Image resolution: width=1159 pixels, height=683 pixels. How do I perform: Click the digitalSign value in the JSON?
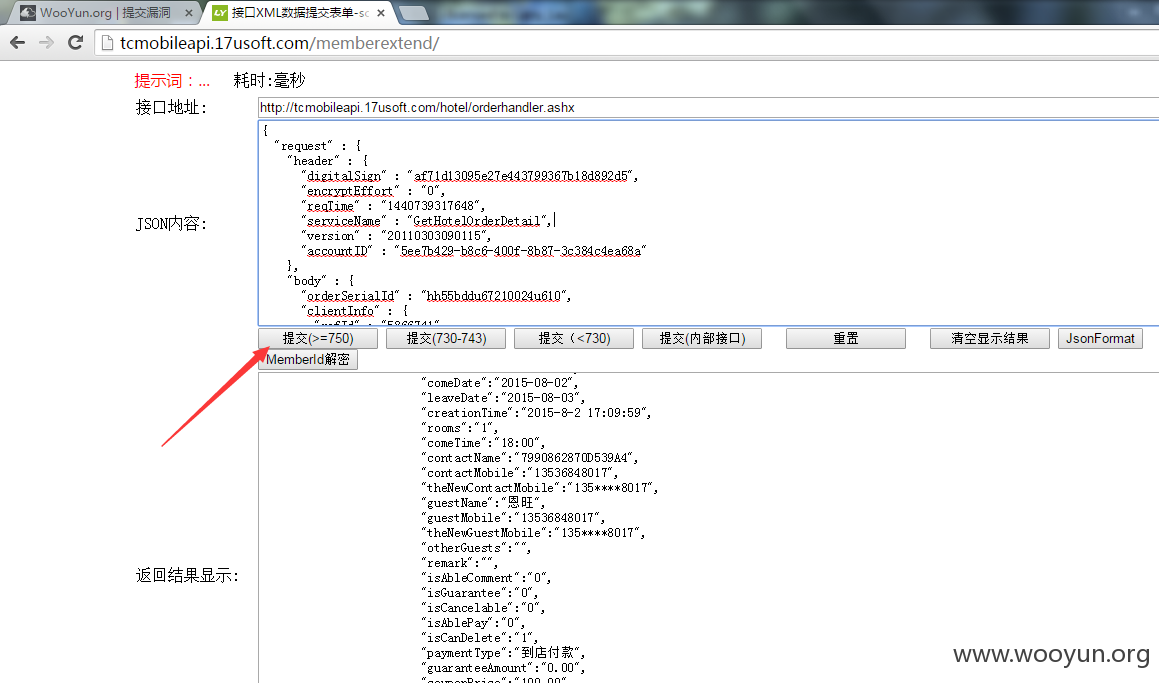pos(521,176)
